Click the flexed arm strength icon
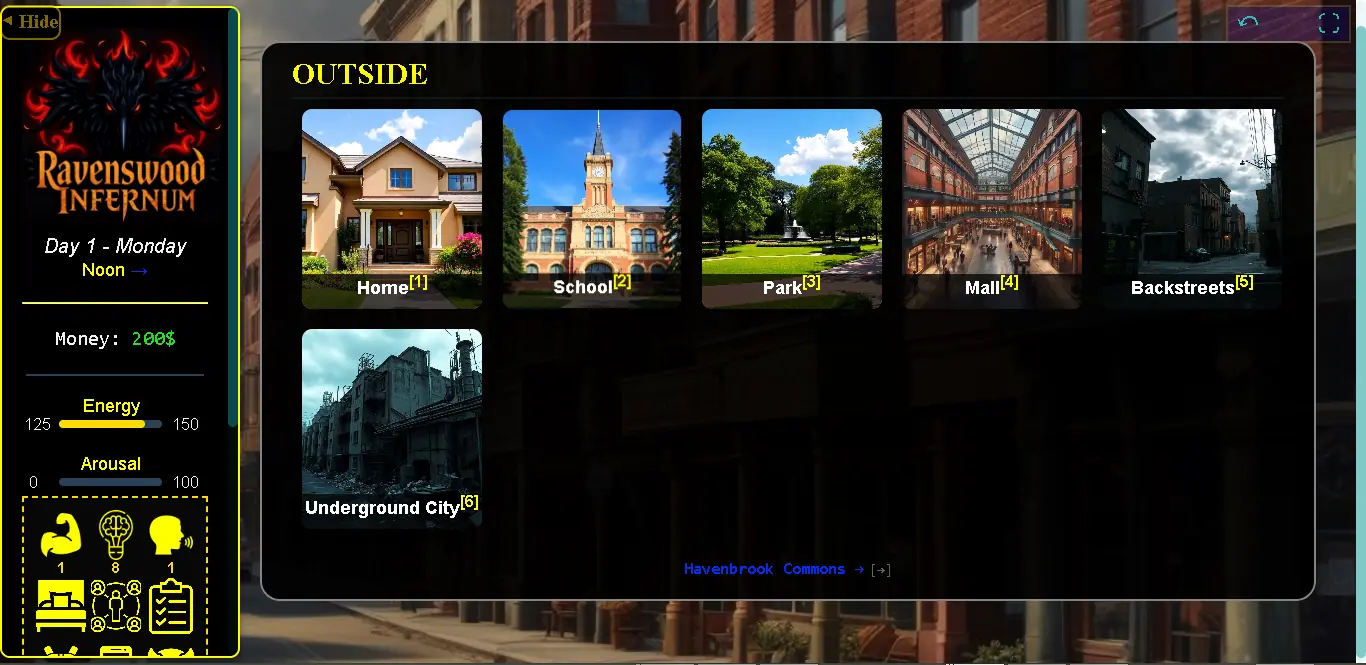The height and width of the screenshot is (665, 1366). (60, 536)
